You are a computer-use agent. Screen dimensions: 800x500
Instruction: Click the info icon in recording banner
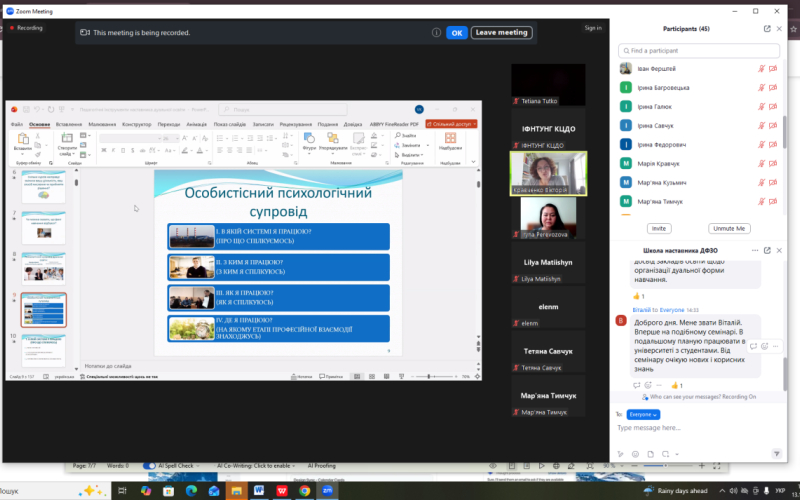tap(436, 33)
